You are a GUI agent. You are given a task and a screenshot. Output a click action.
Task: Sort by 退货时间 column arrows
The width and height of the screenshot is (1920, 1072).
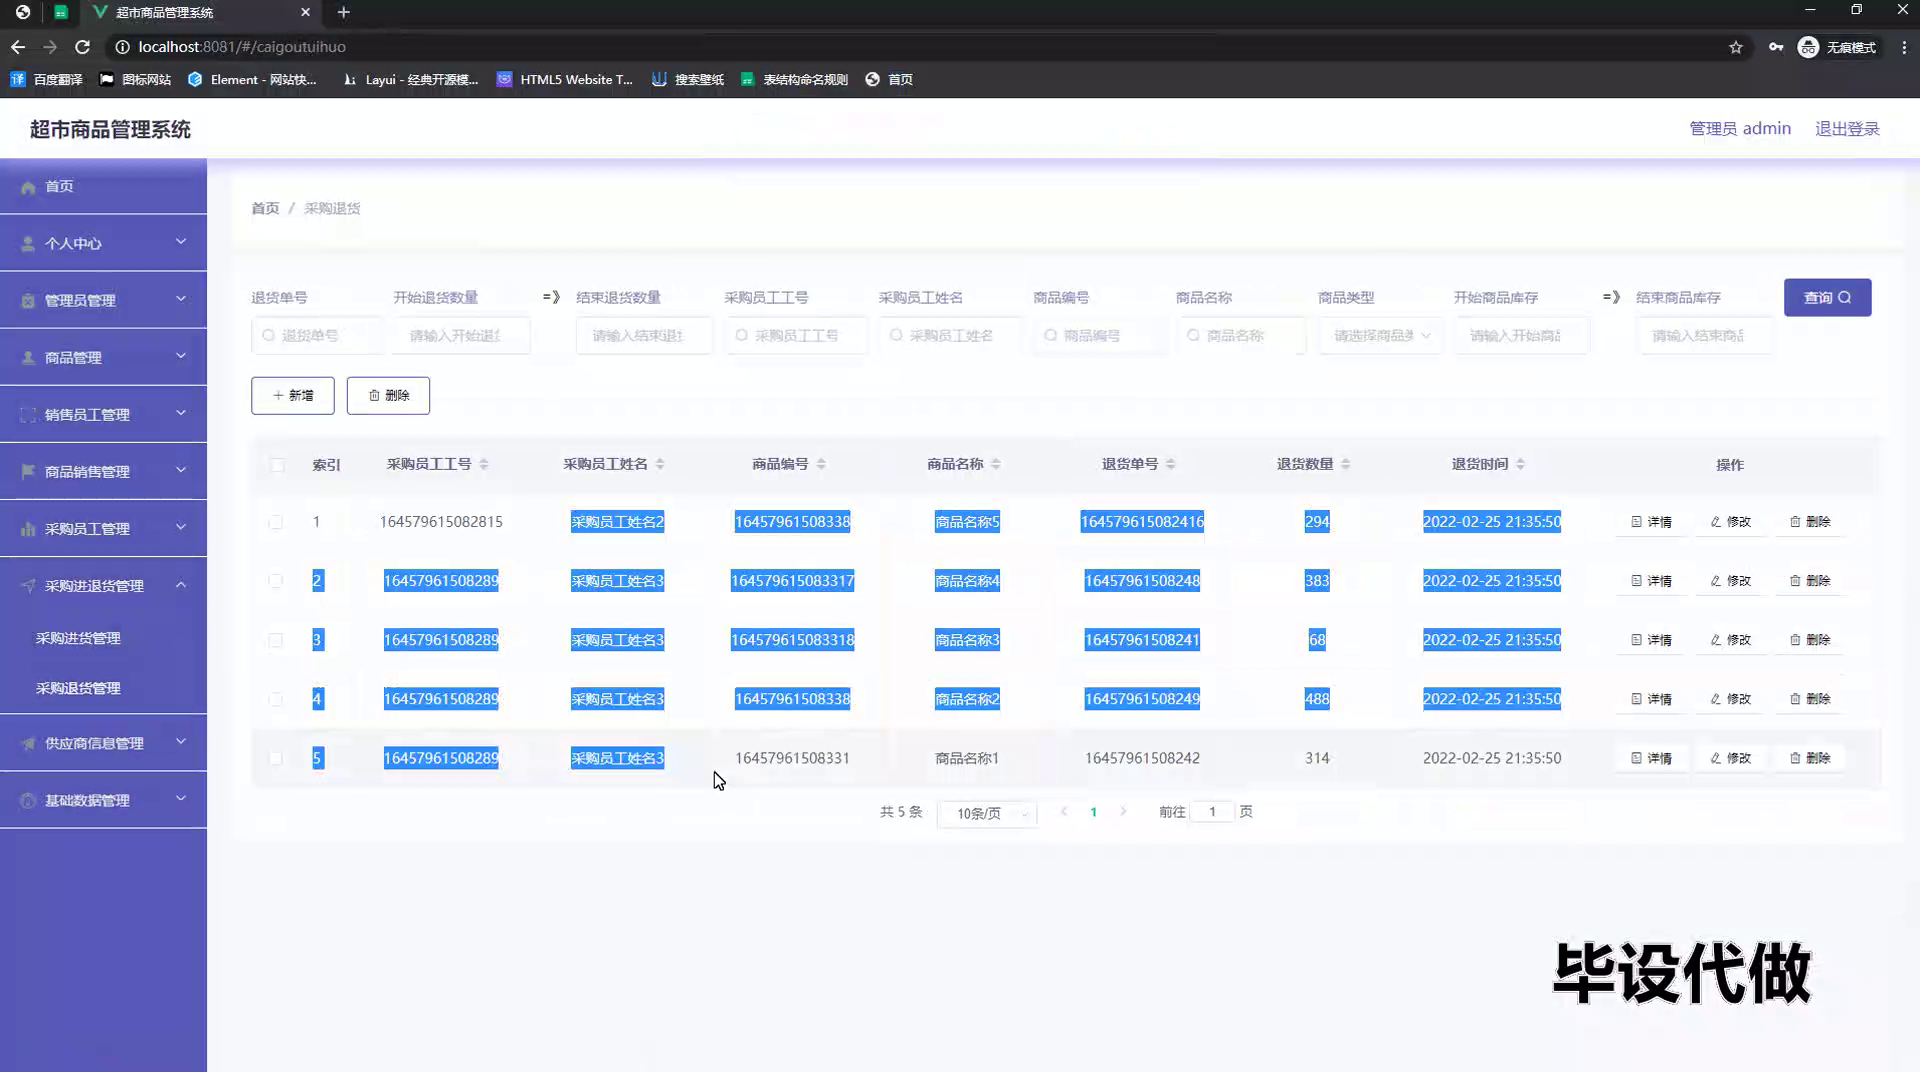click(1521, 464)
